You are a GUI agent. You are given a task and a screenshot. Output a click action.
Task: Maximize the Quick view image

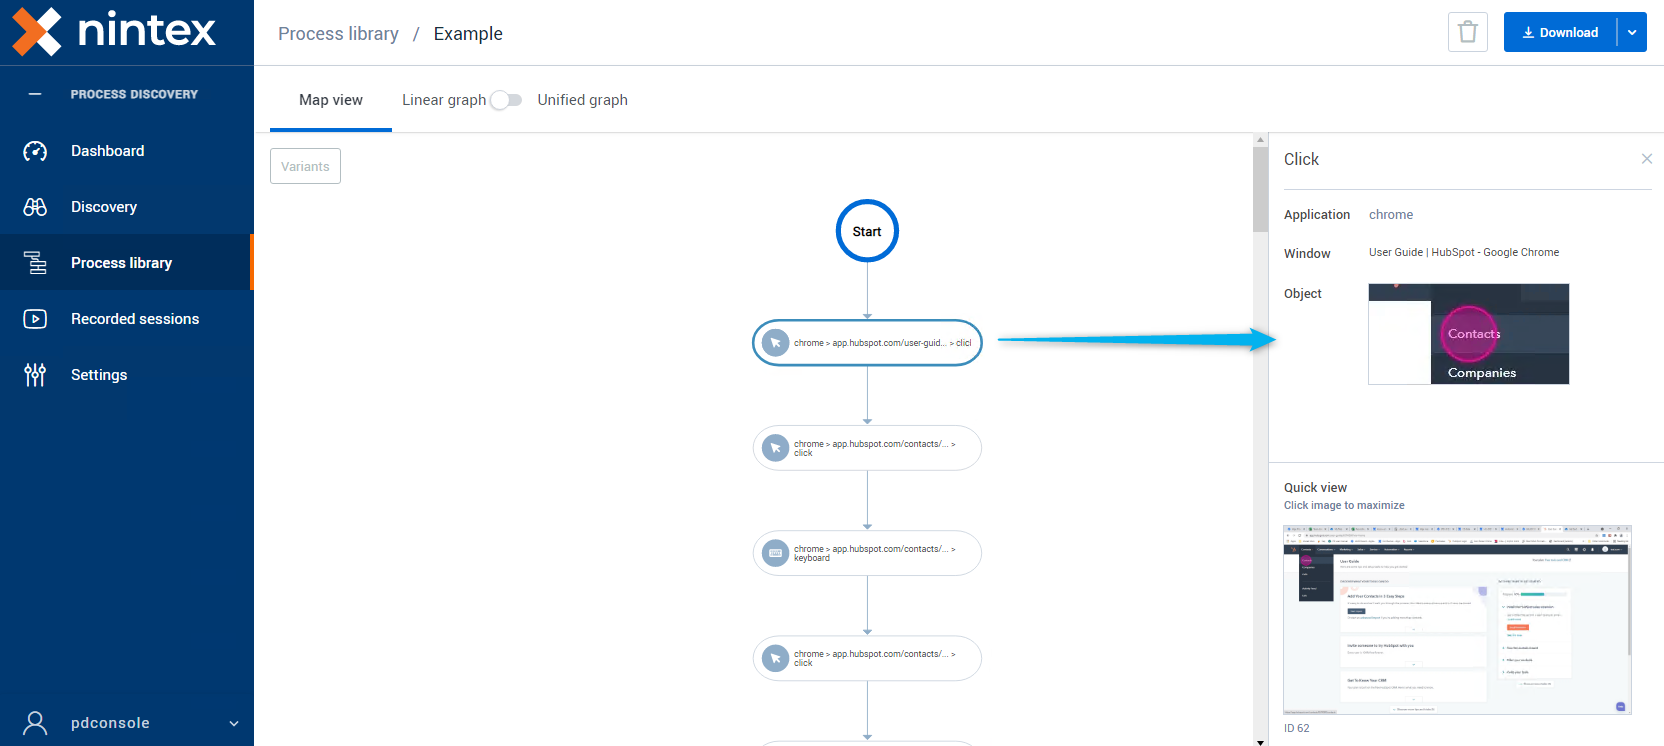point(1457,619)
